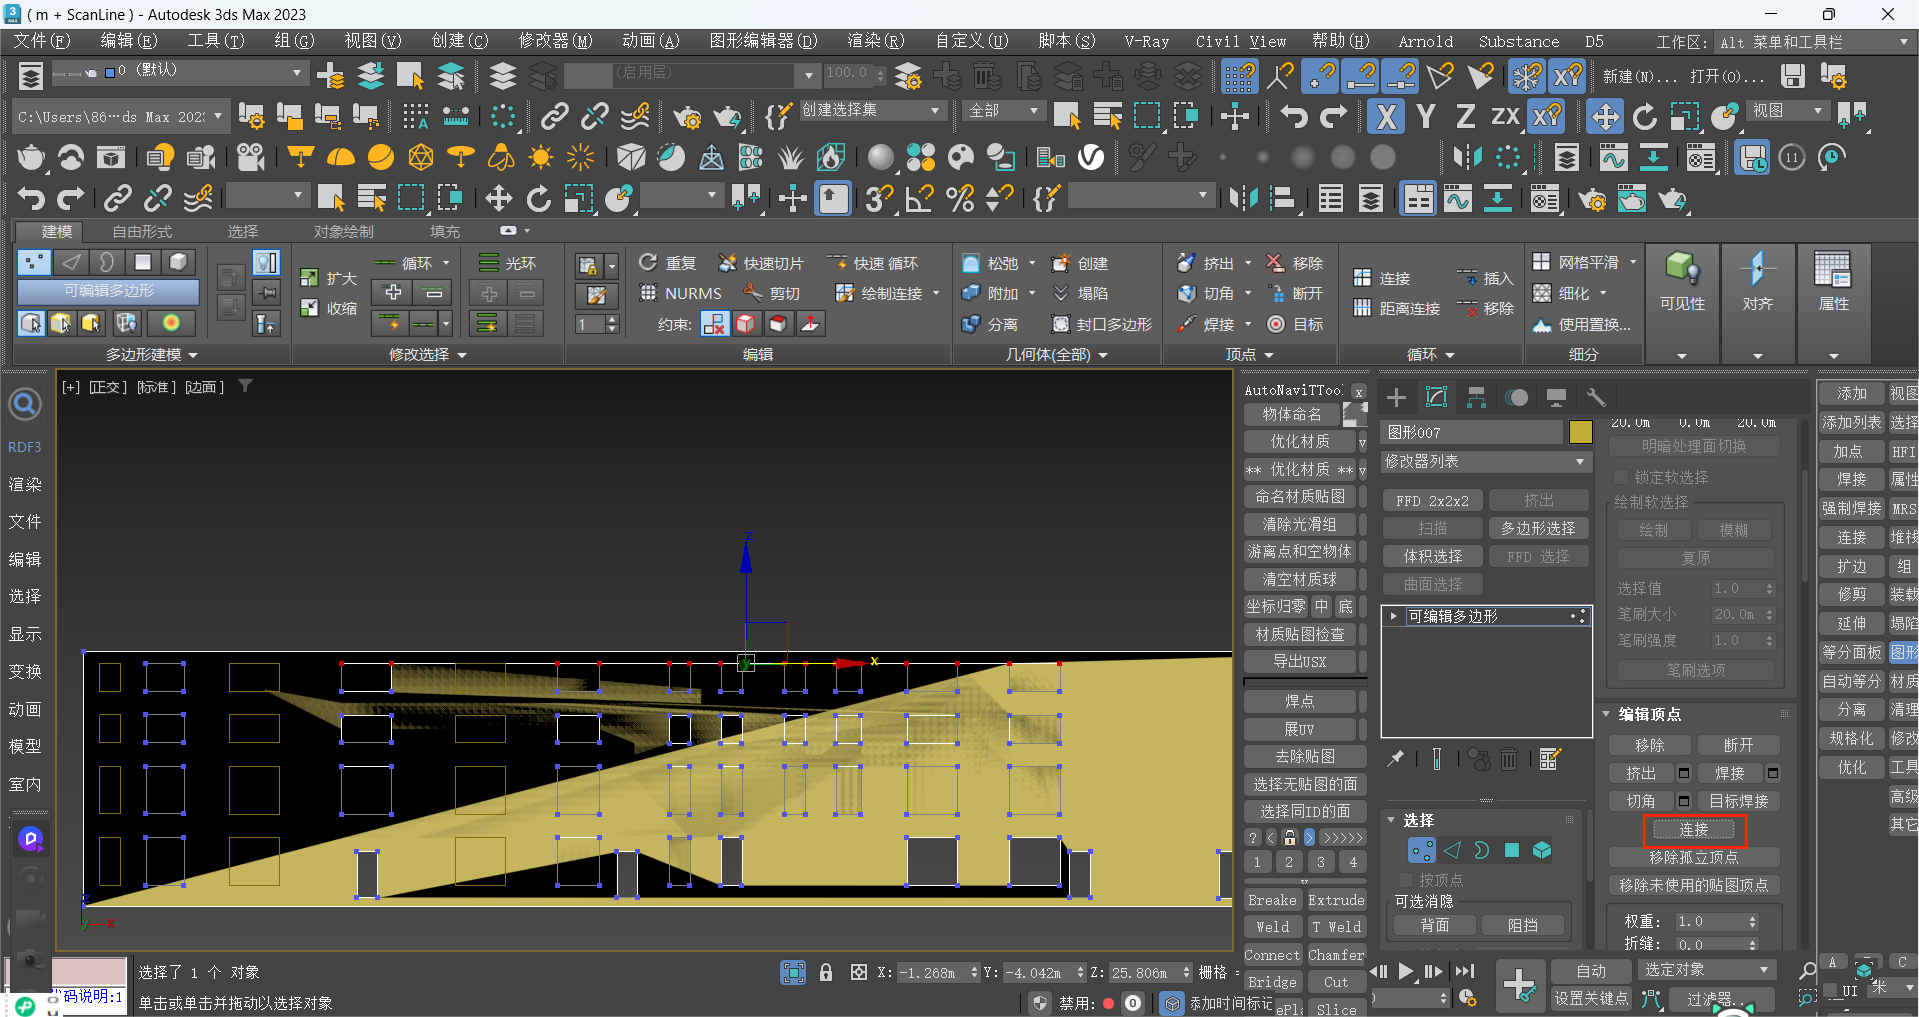Open the Utilities wrench panel icon
The height and width of the screenshot is (1017, 1919).
click(x=1596, y=397)
